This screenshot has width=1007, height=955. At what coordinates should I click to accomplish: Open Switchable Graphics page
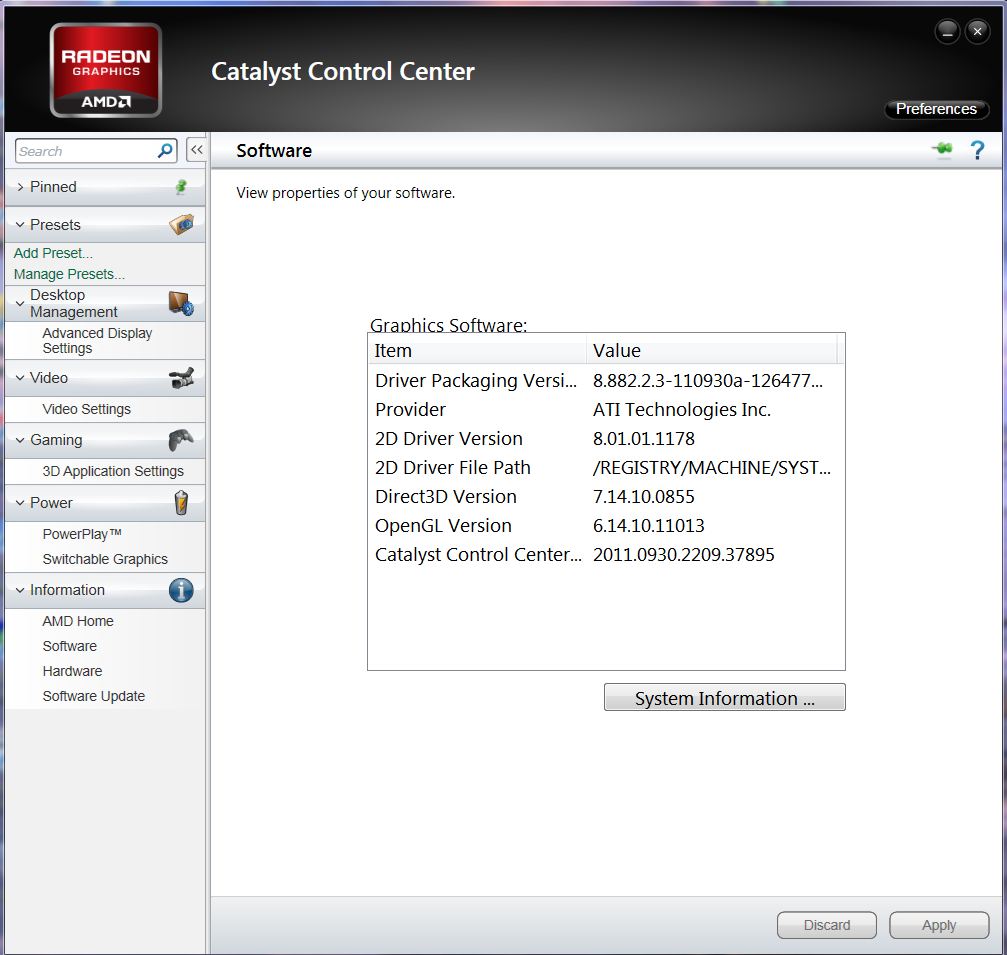105,559
